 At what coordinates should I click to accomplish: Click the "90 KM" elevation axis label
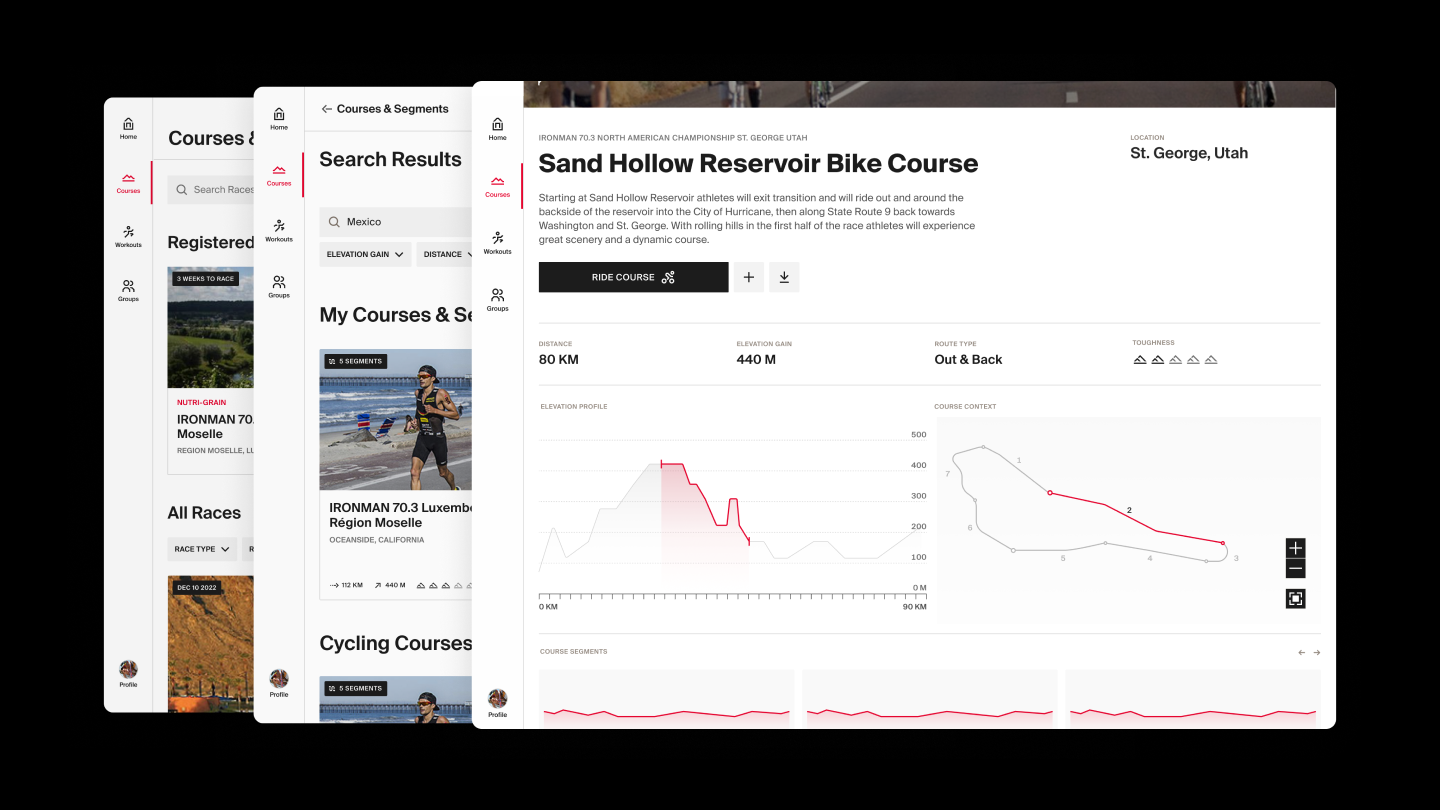pos(916,607)
